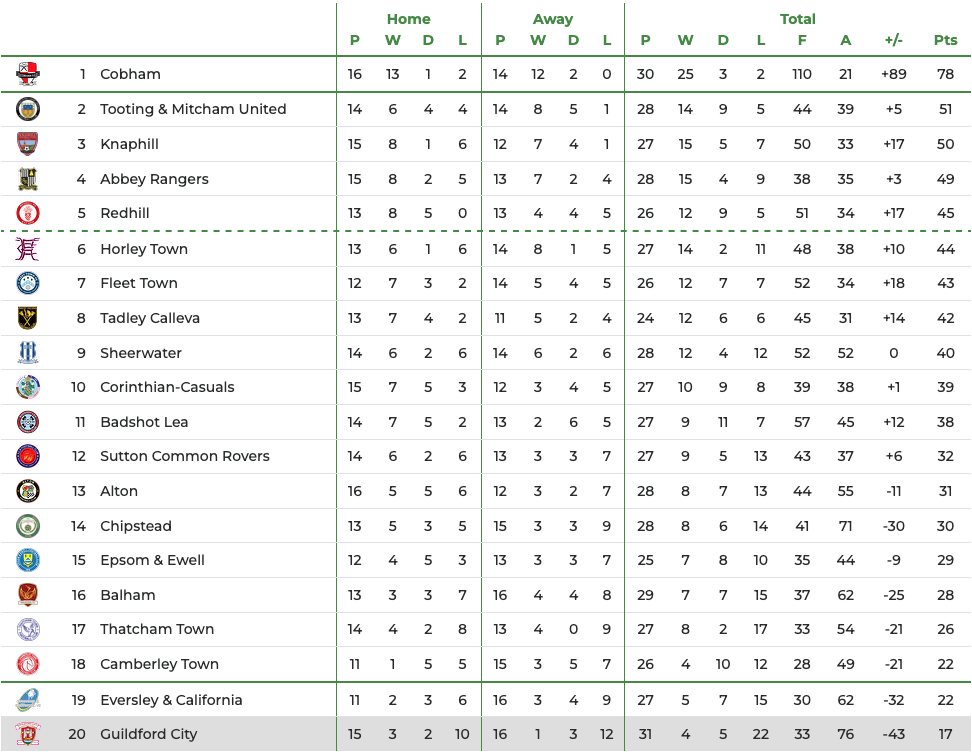
Task: Open the Fleet Town team link
Action: [139, 283]
